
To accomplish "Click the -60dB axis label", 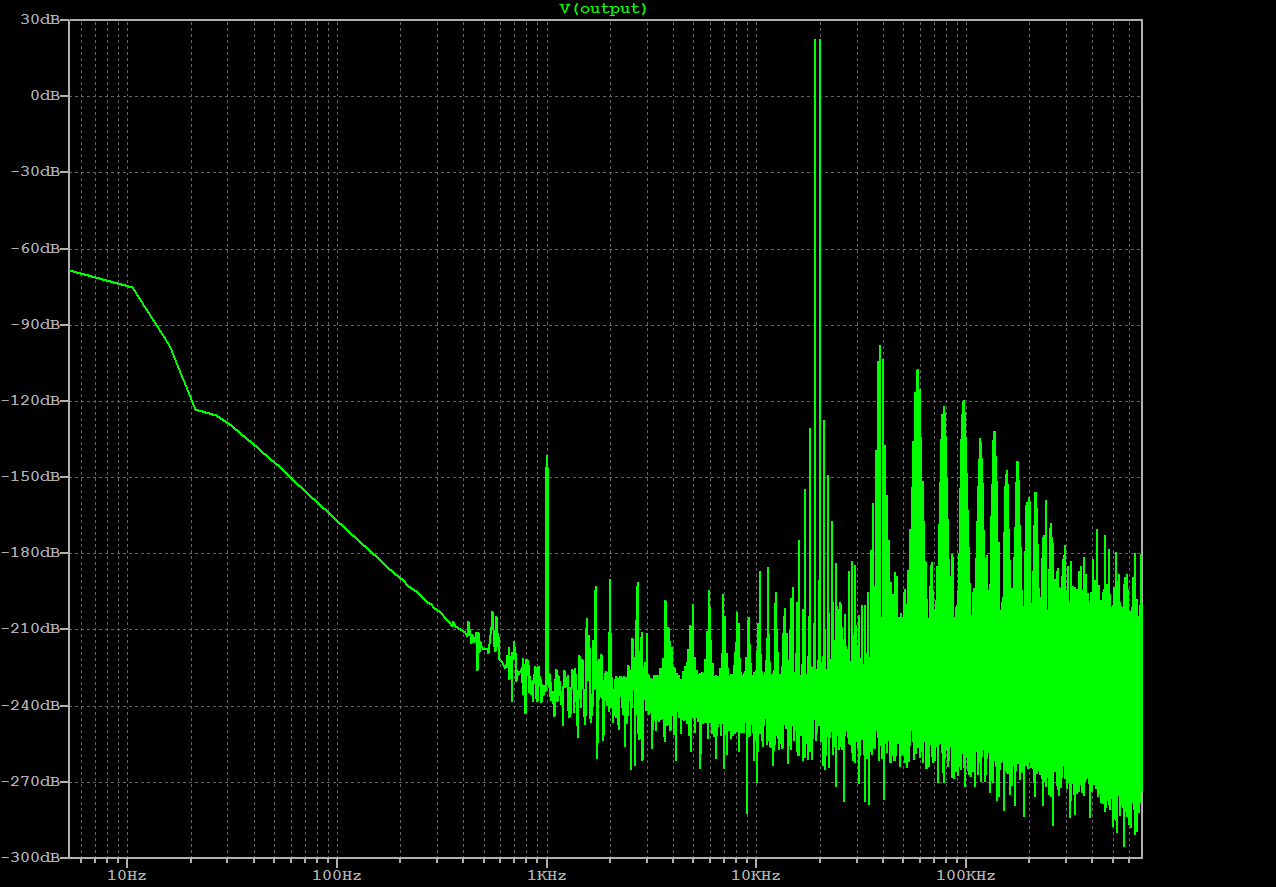I will tap(37, 248).
